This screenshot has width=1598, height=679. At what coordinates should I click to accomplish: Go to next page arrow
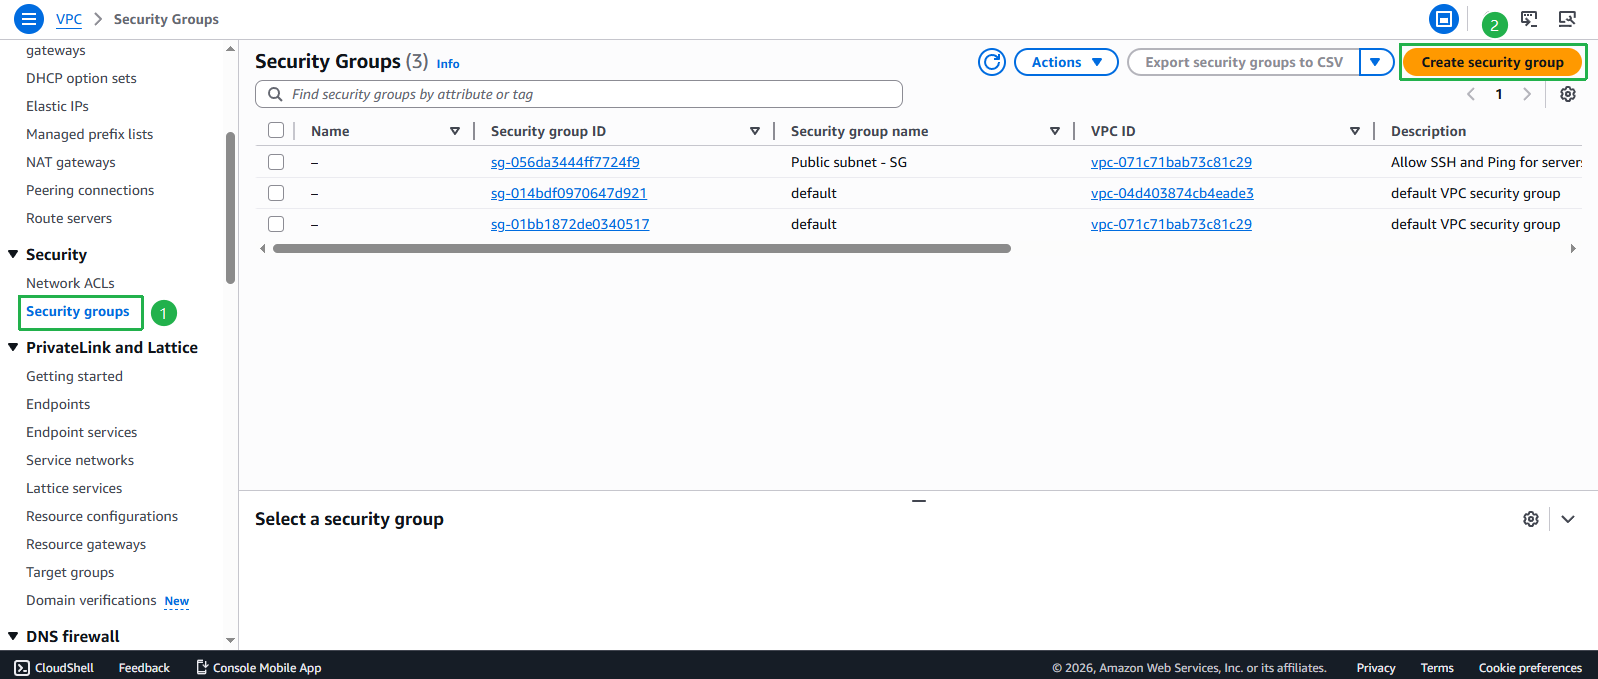point(1527,94)
